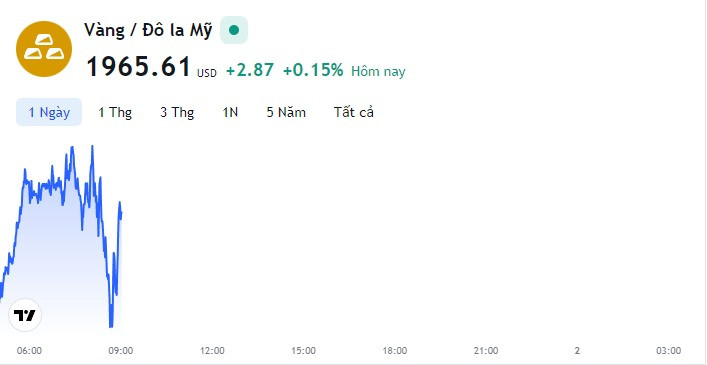Click the +2.87 price change
The width and height of the screenshot is (707, 365).
[x=250, y=70]
